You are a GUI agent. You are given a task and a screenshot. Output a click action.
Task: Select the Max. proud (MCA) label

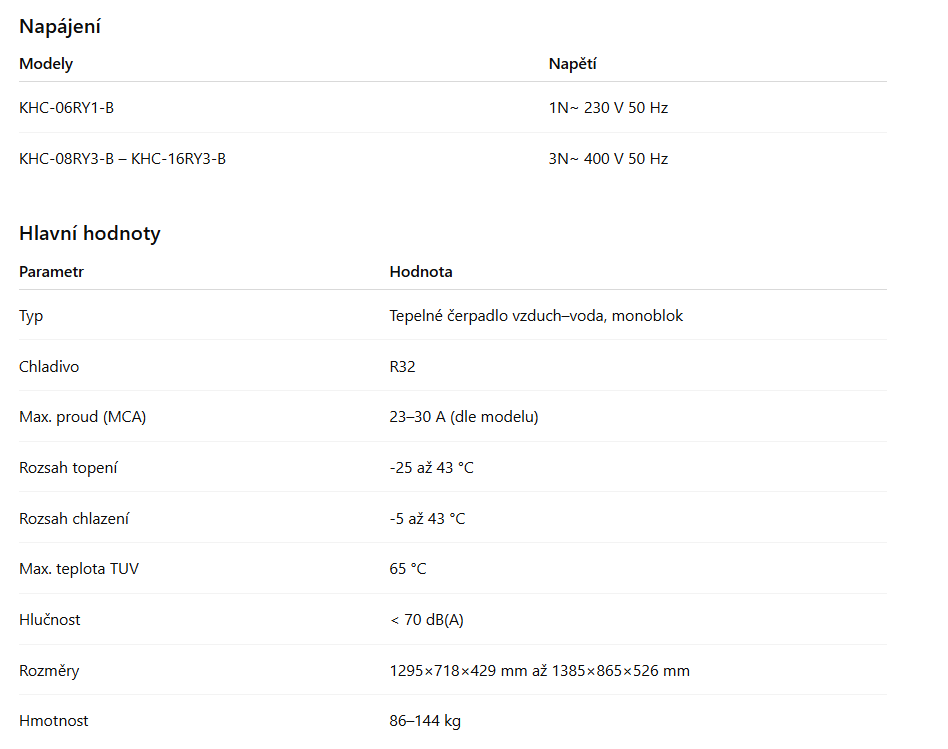[82, 417]
